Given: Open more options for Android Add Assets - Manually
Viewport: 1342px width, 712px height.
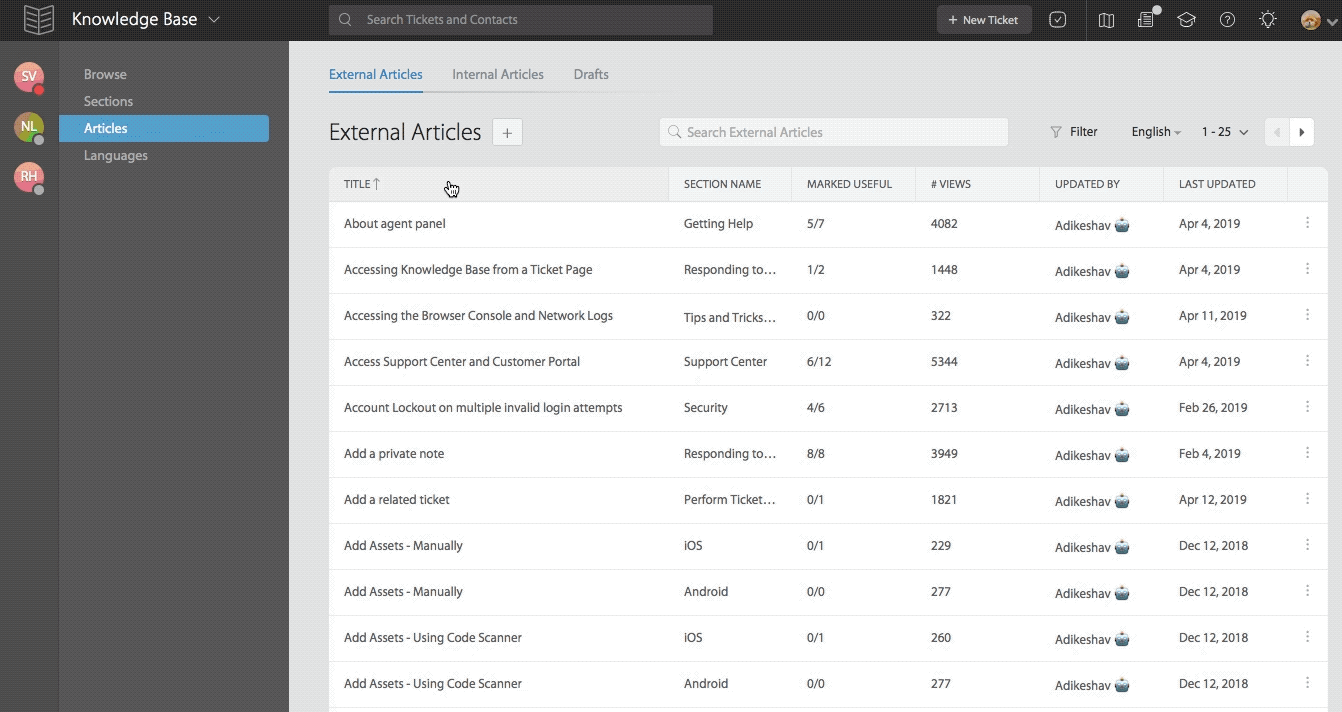Looking at the screenshot, I should tap(1307, 591).
